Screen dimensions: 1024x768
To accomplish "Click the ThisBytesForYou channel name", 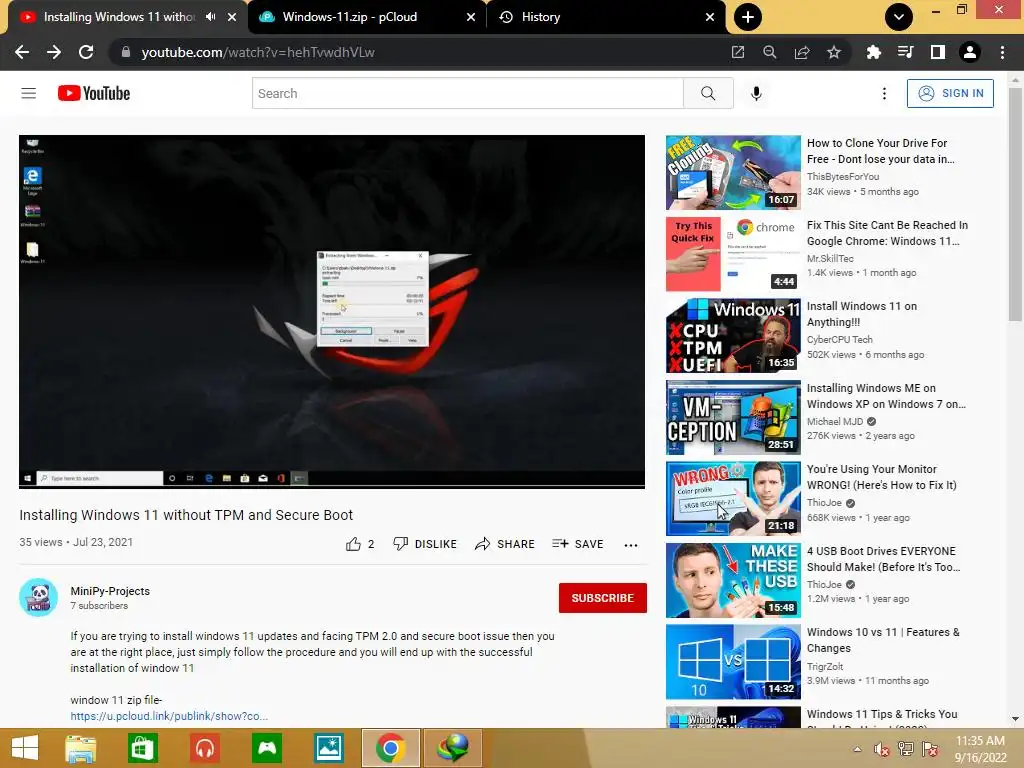I will click(x=843, y=176).
